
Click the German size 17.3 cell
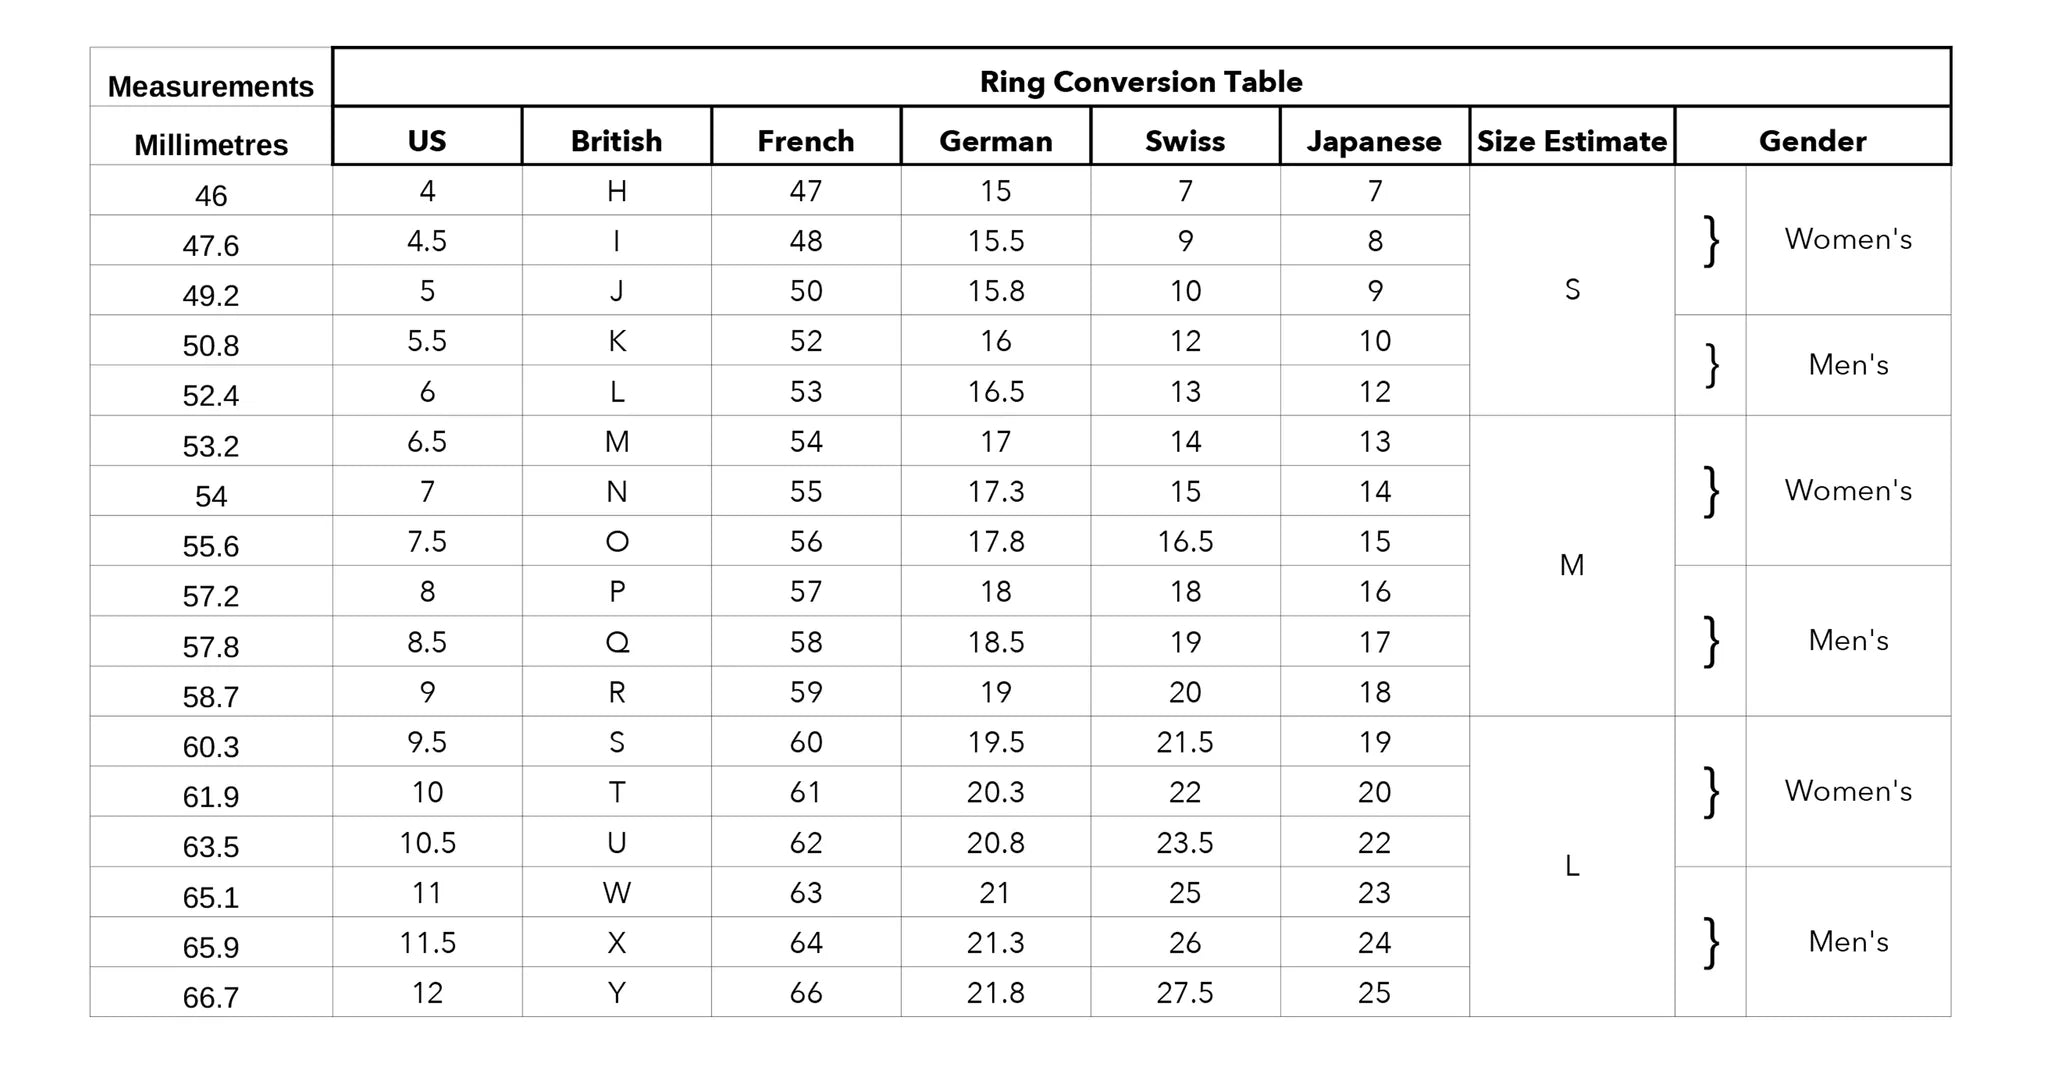click(x=995, y=492)
